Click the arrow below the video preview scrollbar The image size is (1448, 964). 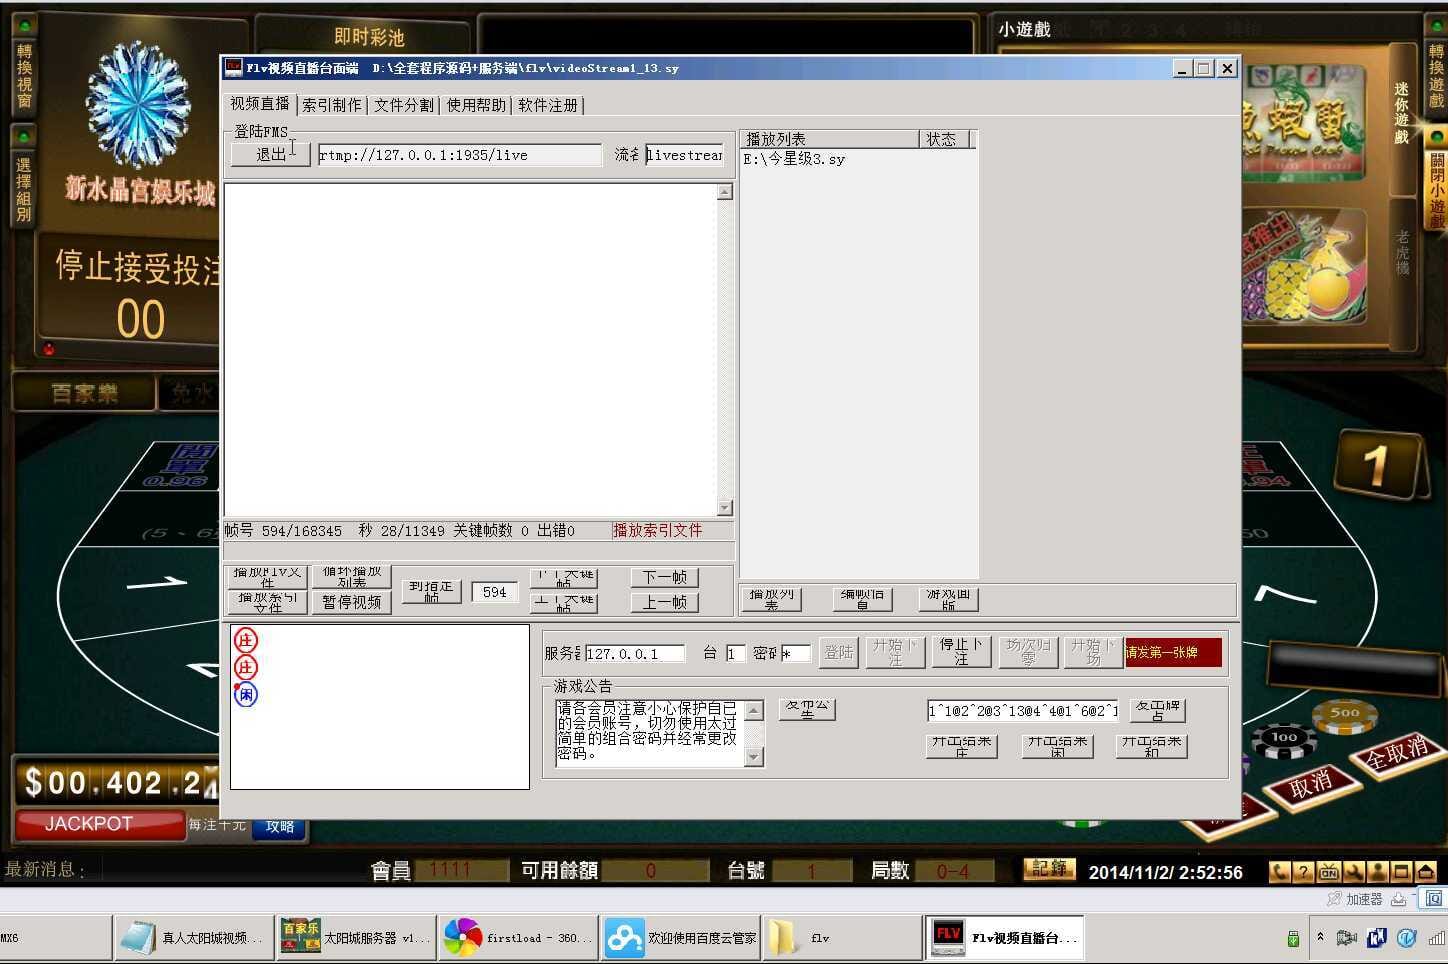[725, 508]
